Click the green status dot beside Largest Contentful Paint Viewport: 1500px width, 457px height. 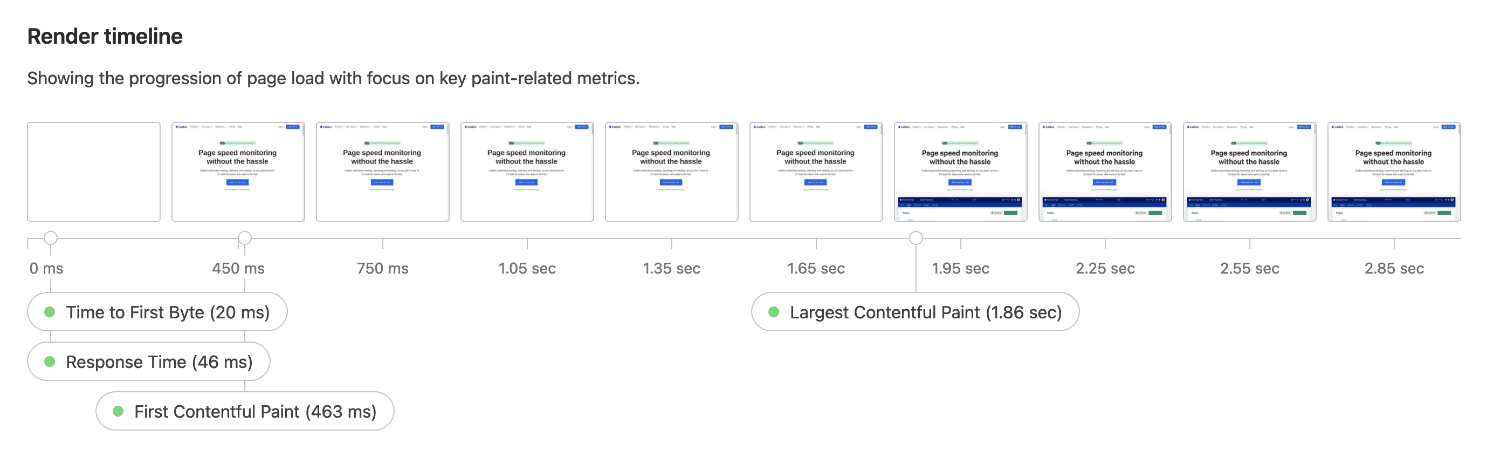point(773,312)
